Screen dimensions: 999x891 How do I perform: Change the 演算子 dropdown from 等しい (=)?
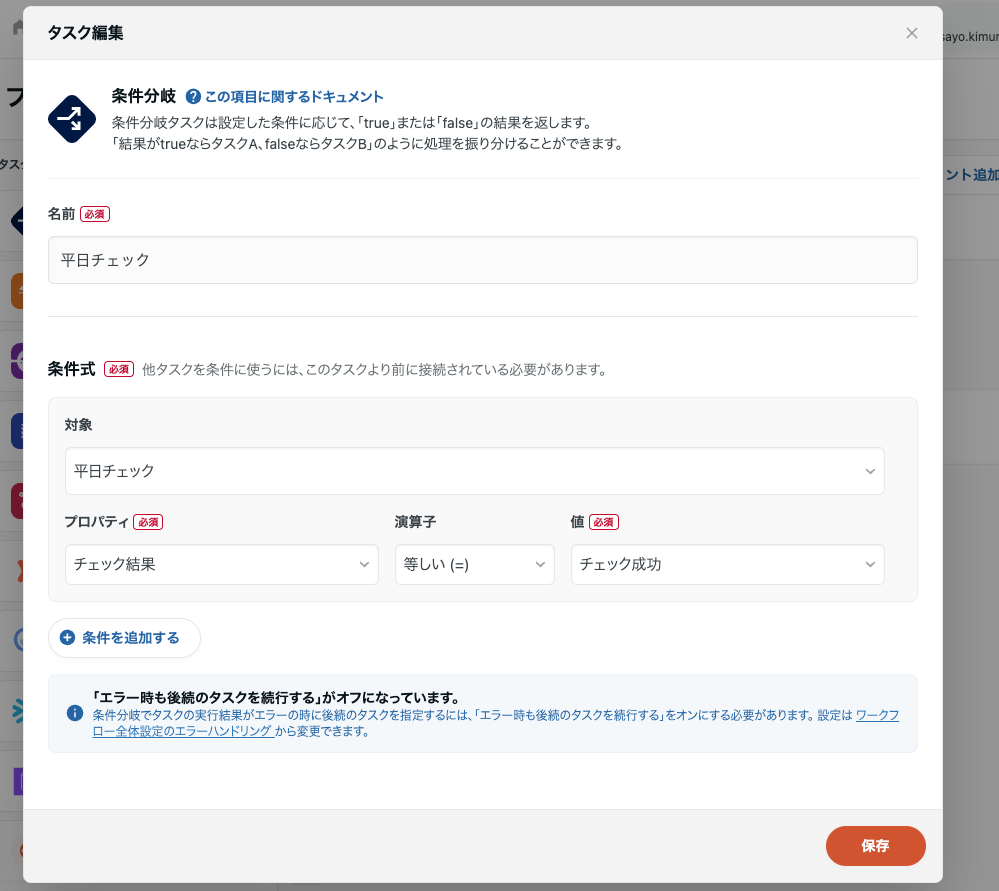(x=474, y=564)
